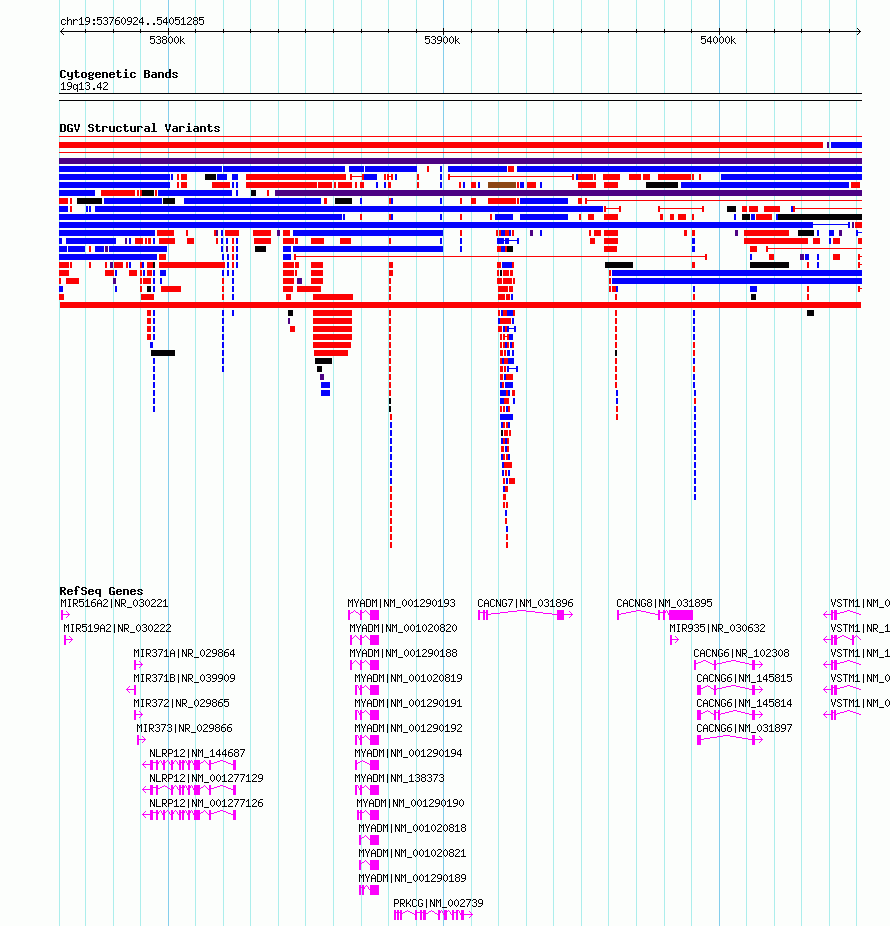Click the CACNG7|NM_031896 gene label
The width and height of the screenshot is (890, 926).
point(525,603)
